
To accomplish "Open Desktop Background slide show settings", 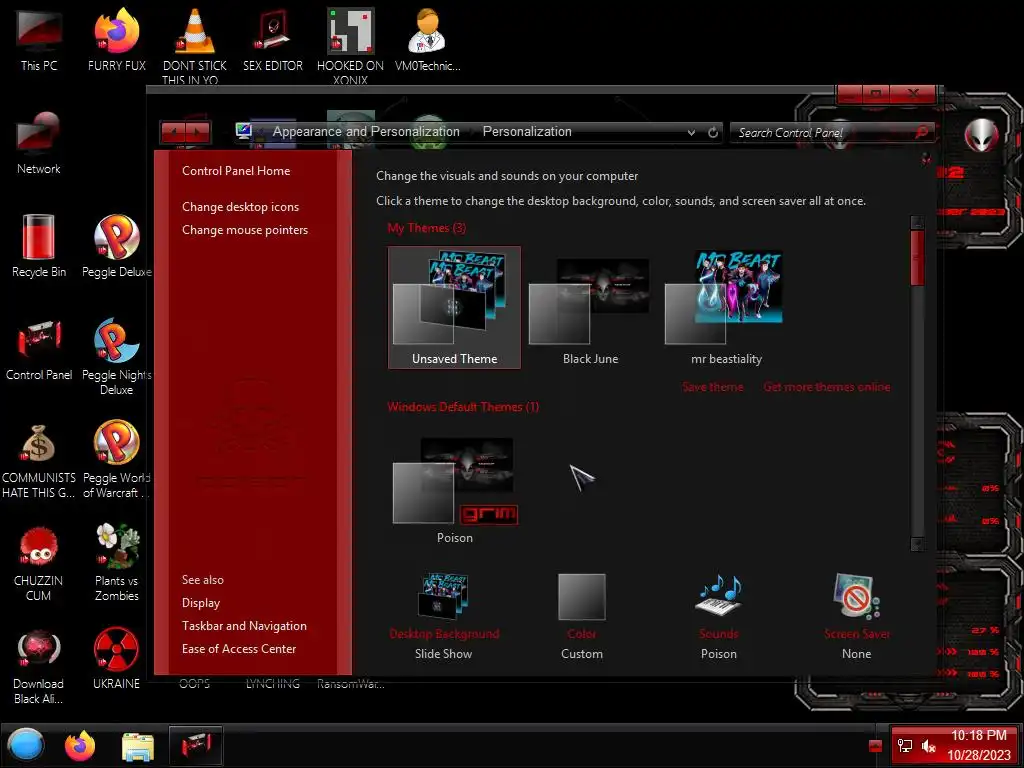I will click(443, 616).
